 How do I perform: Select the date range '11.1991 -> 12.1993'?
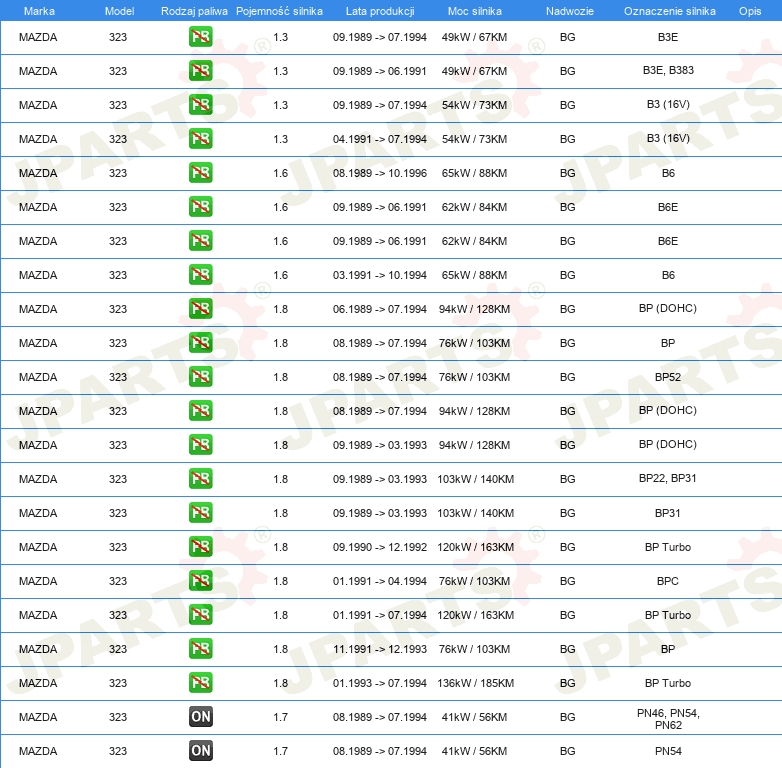pos(380,649)
